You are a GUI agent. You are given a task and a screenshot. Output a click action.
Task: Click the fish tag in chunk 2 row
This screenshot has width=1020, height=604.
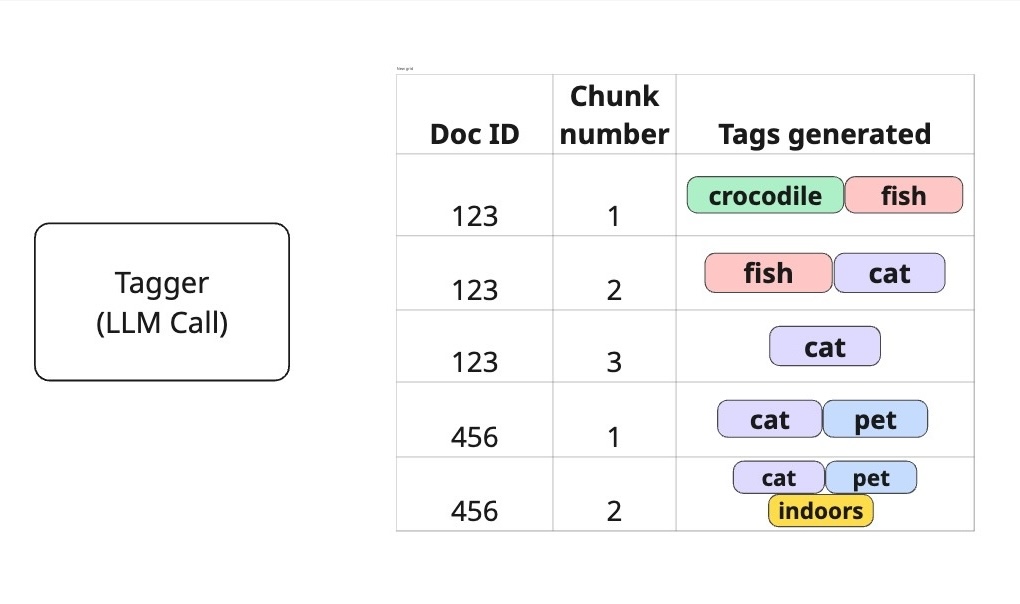(768, 273)
